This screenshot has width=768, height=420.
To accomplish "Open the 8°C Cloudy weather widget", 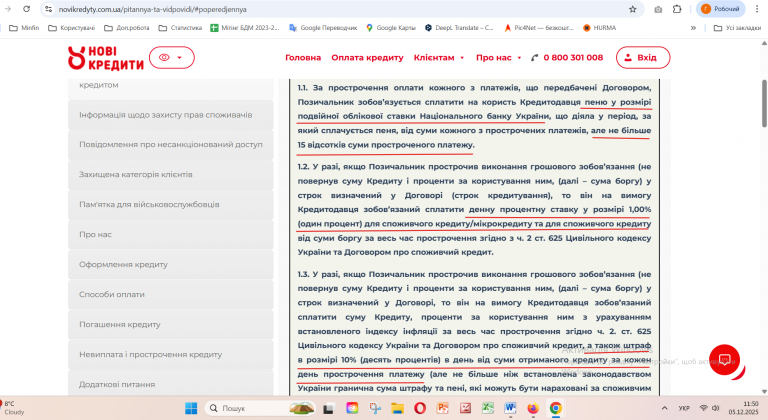I will [x=13, y=408].
